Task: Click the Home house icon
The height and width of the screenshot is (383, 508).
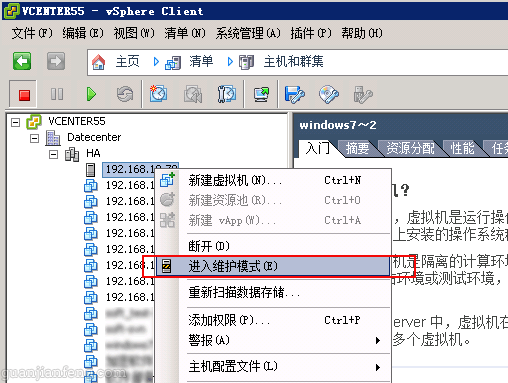Action: click(98, 62)
